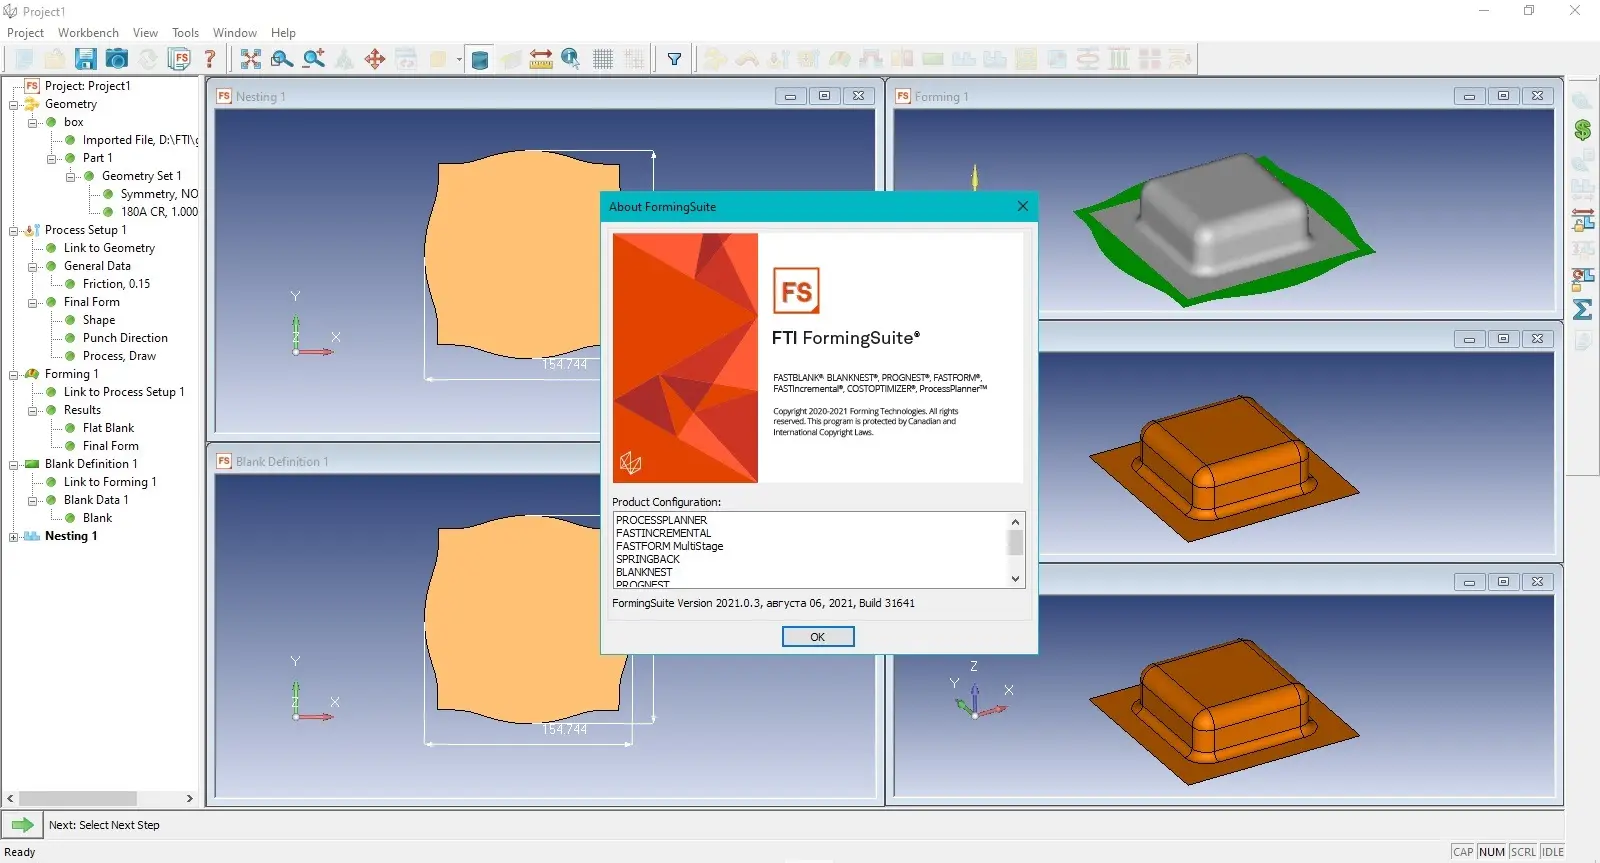This screenshot has height=863, width=1600.
Task: Select PROCESSPLANNER in Product Configuration list
Action: coord(661,520)
